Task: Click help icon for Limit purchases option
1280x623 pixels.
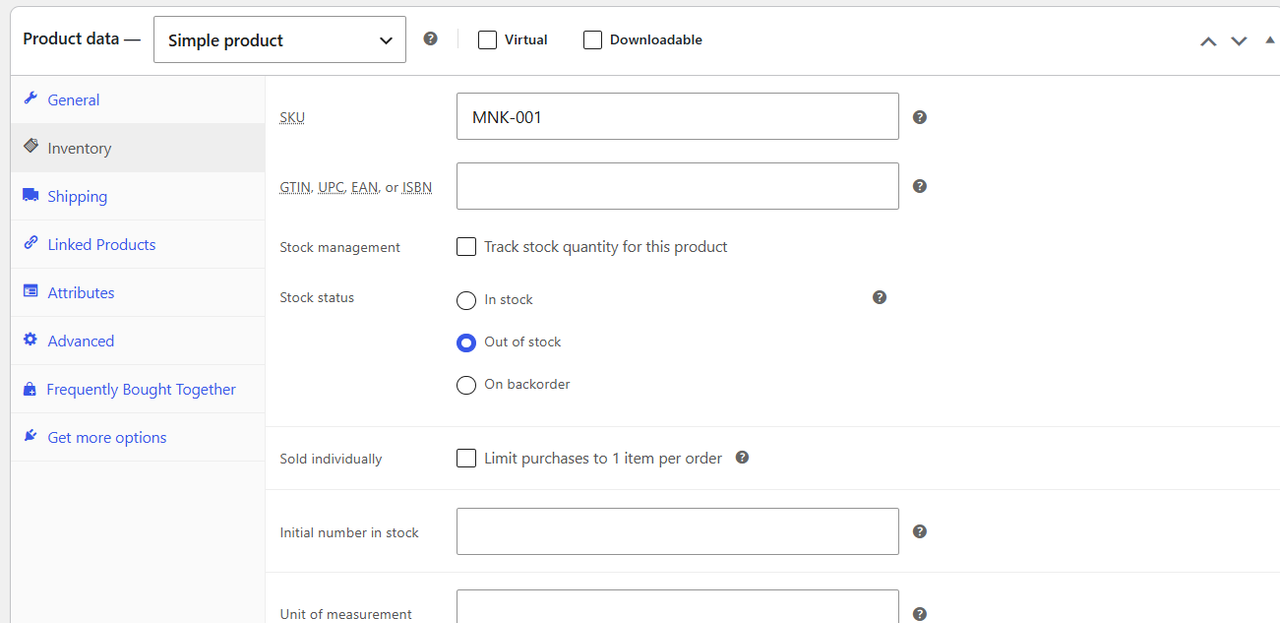Action: point(742,457)
